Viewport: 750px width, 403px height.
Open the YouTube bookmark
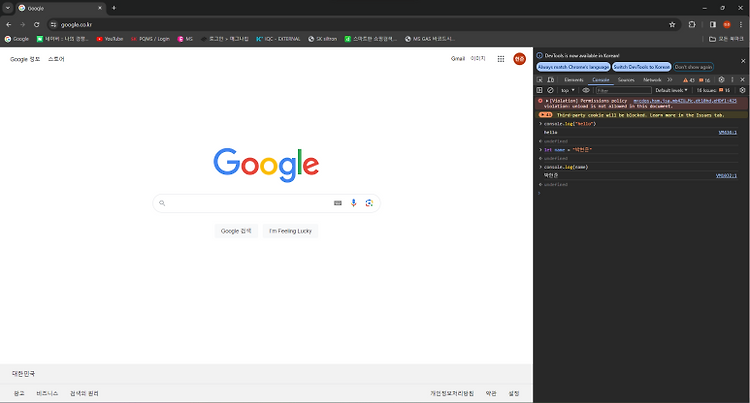[x=110, y=39]
